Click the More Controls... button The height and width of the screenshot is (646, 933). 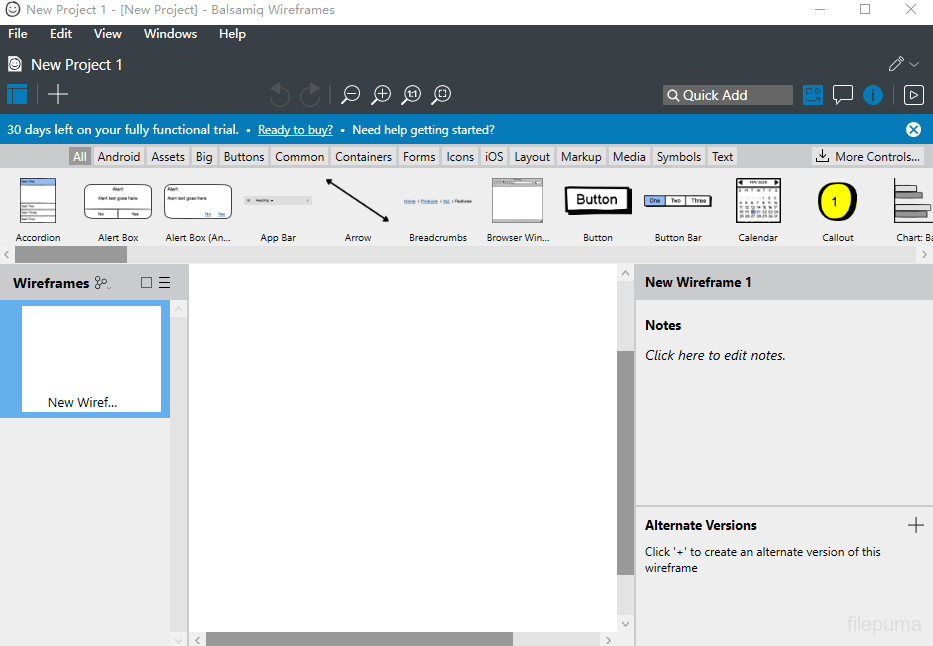pyautogui.click(x=868, y=156)
